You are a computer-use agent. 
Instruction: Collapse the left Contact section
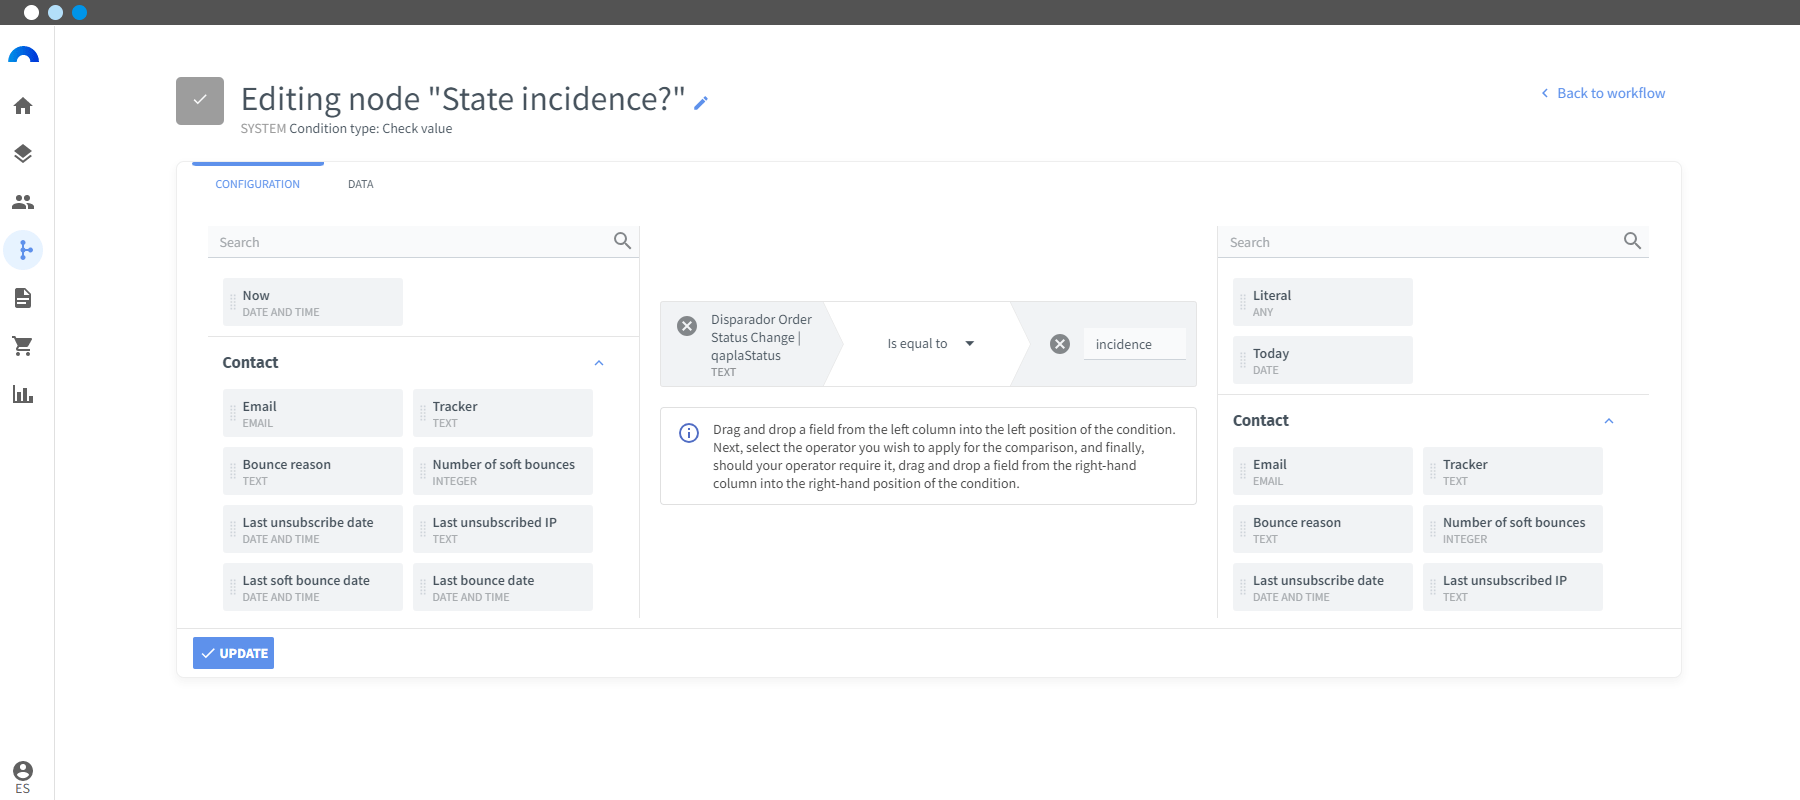click(x=599, y=363)
